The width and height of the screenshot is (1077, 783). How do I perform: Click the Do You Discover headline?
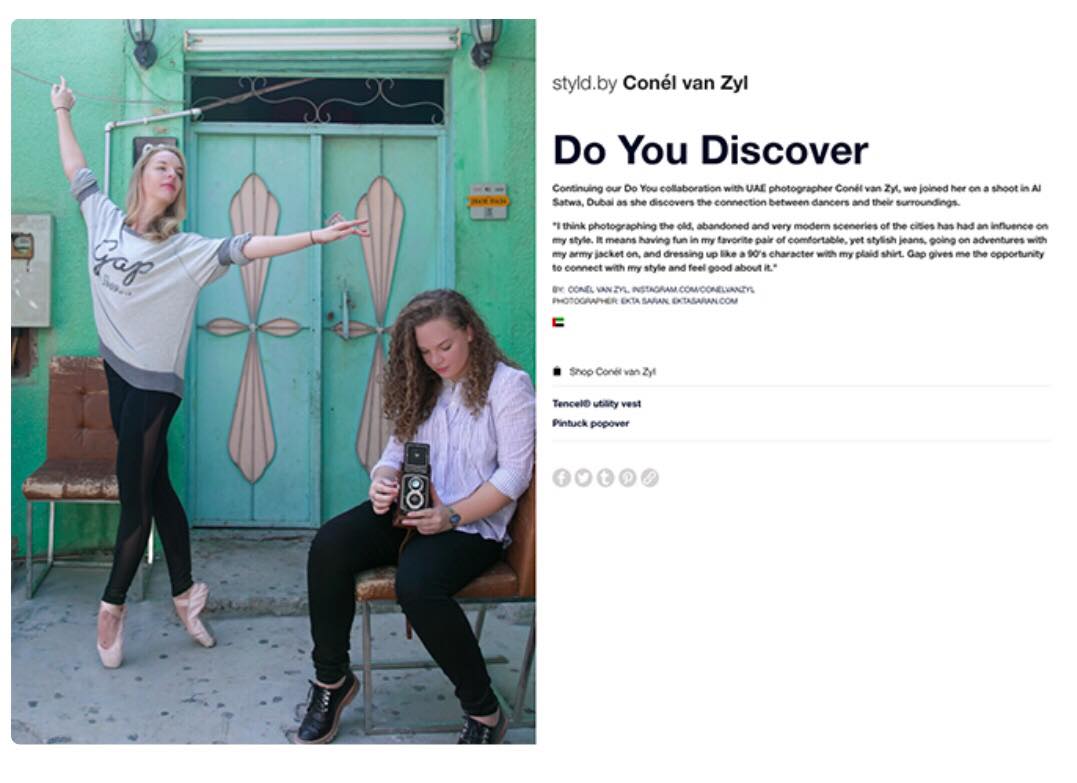click(x=710, y=150)
